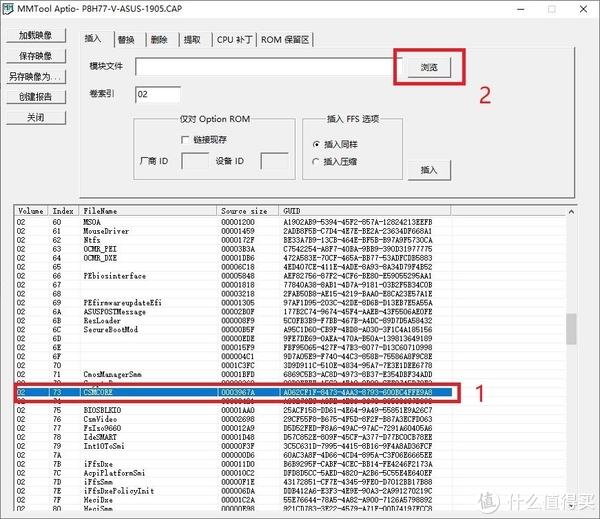600x519 pixels.
Task: Select the FEfirmwareupdateEfi module row
Action: (x=233, y=303)
